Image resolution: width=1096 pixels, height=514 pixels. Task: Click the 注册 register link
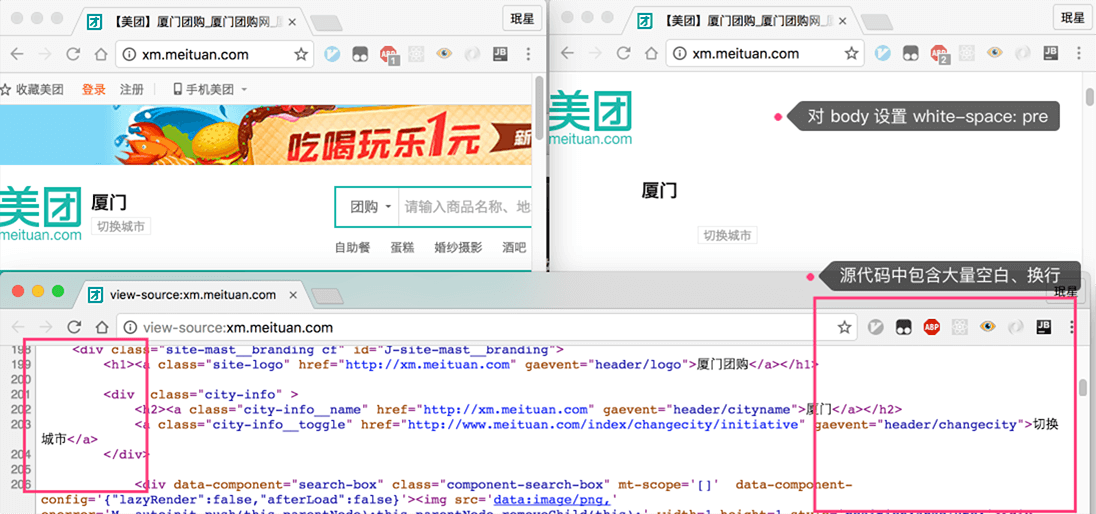131,90
